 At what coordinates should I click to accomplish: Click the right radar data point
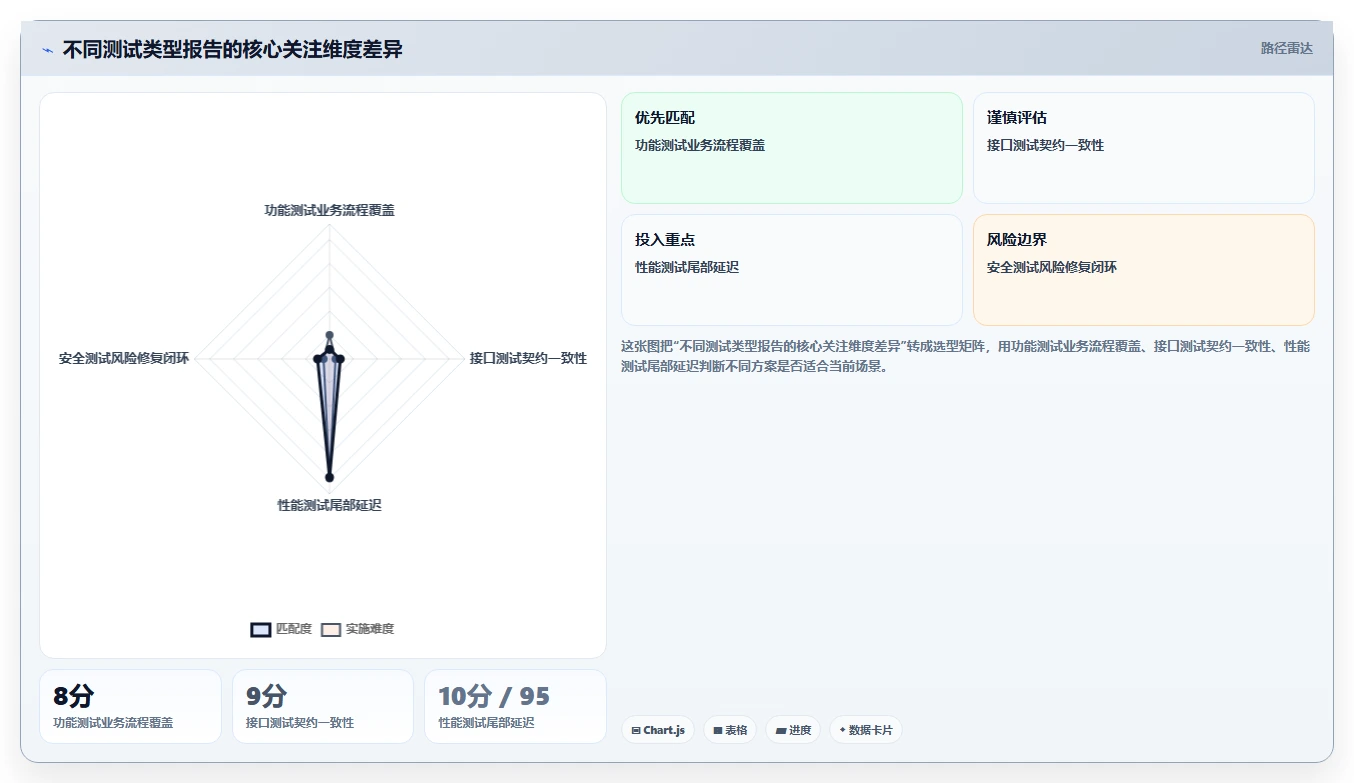[340, 359]
